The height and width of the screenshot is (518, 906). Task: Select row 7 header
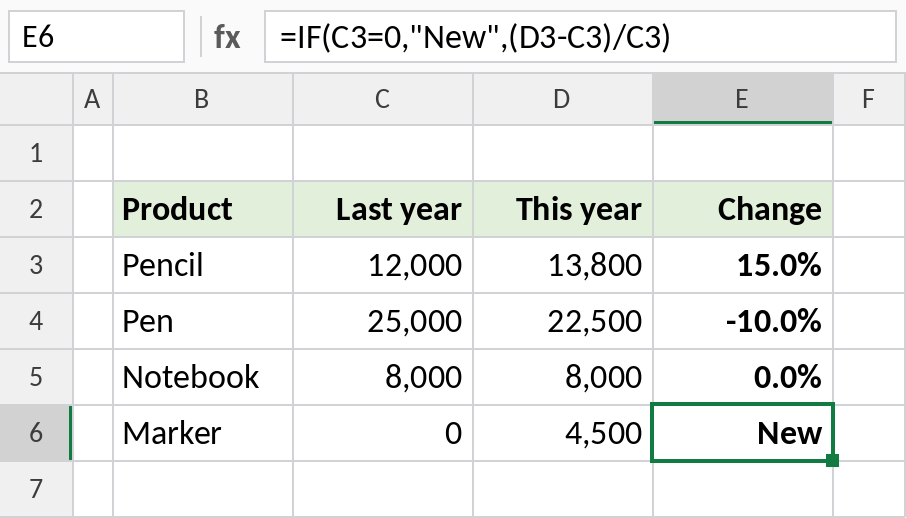pos(36,489)
